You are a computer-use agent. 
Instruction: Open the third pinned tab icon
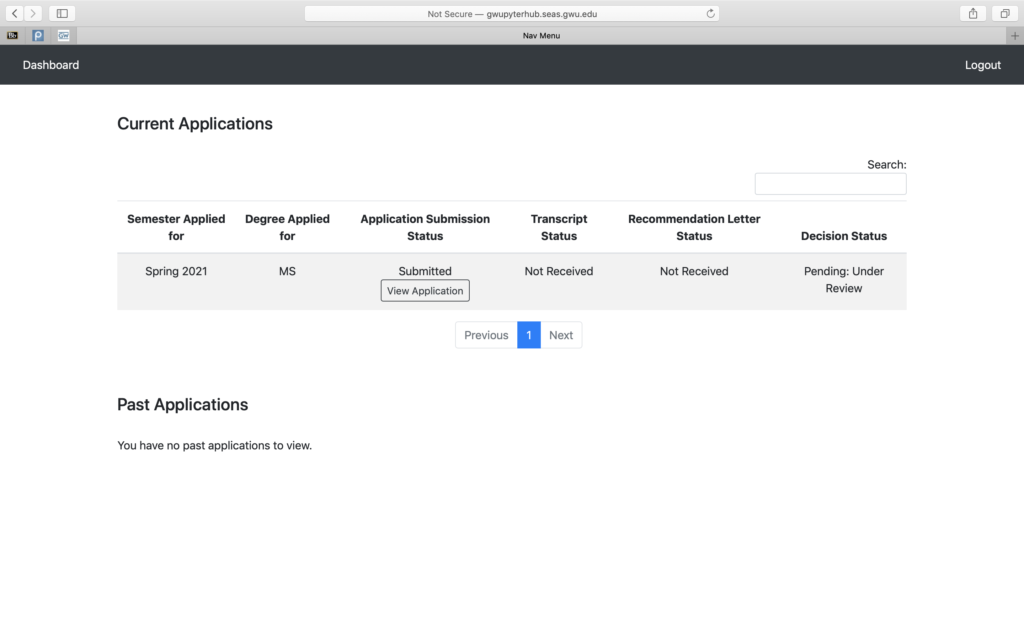64,35
